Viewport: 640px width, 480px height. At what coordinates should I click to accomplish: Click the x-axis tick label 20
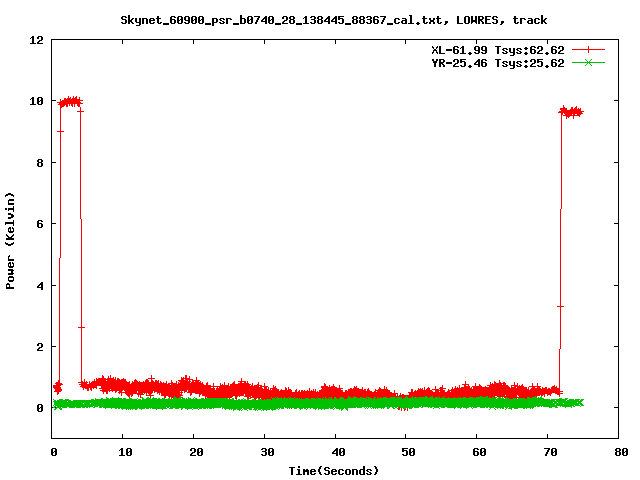196,452
